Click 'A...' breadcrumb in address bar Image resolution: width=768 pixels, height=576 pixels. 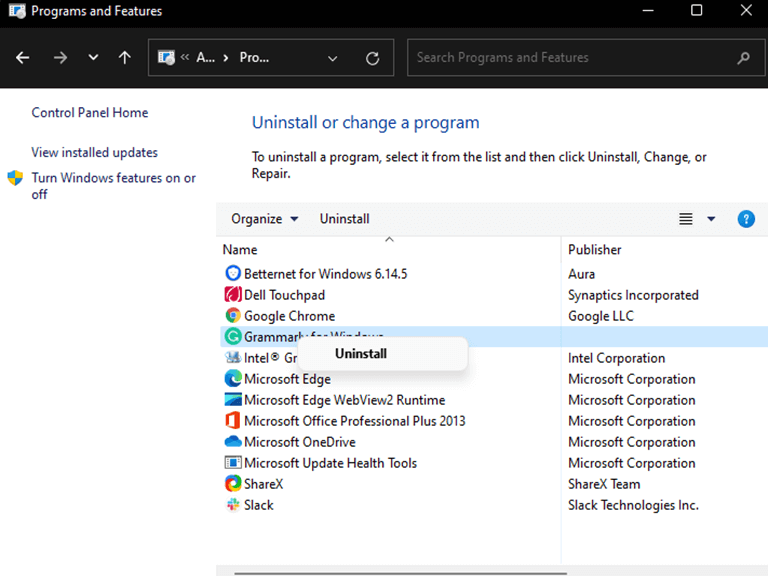click(x=205, y=58)
